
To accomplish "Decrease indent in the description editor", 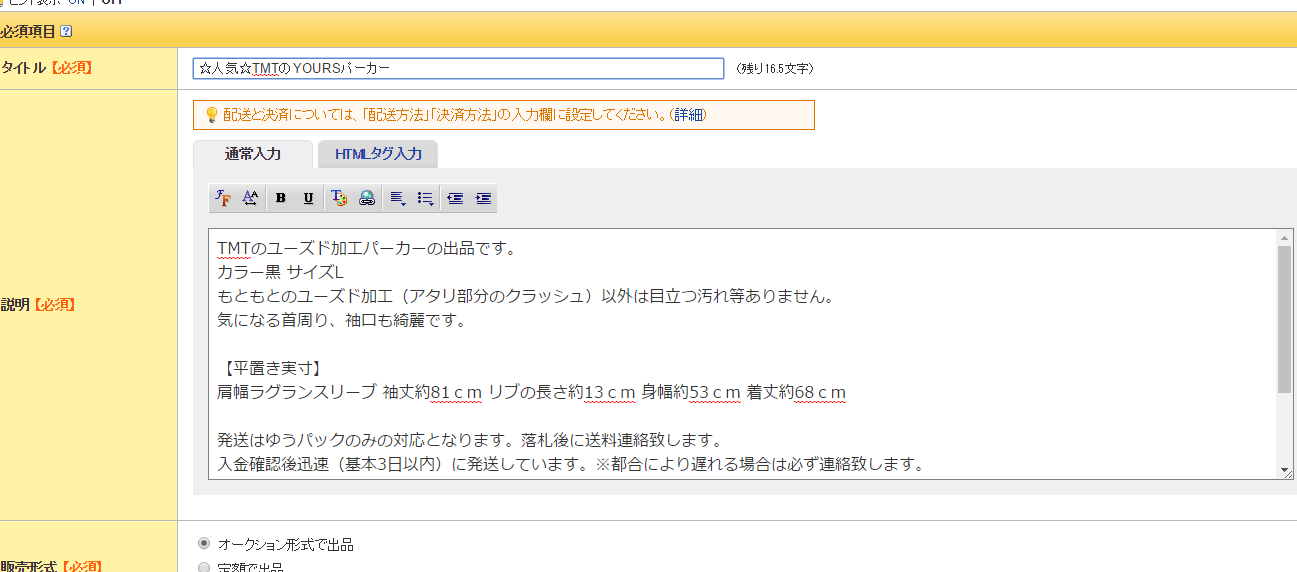I will tap(455, 198).
